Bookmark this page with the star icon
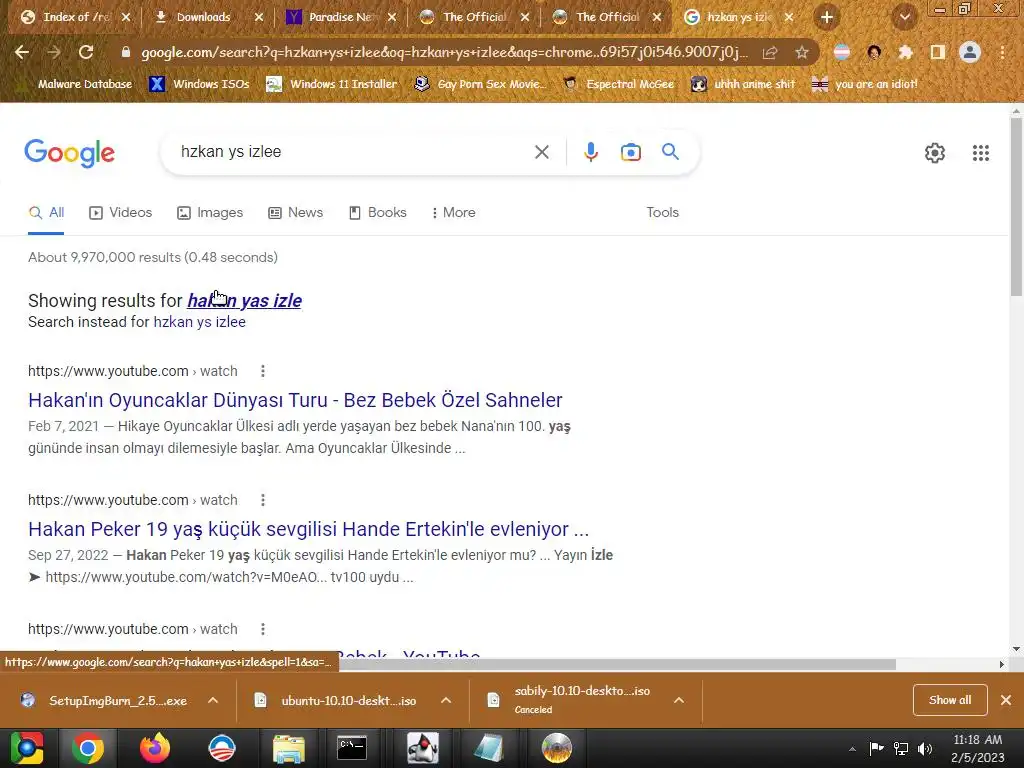 (802, 52)
